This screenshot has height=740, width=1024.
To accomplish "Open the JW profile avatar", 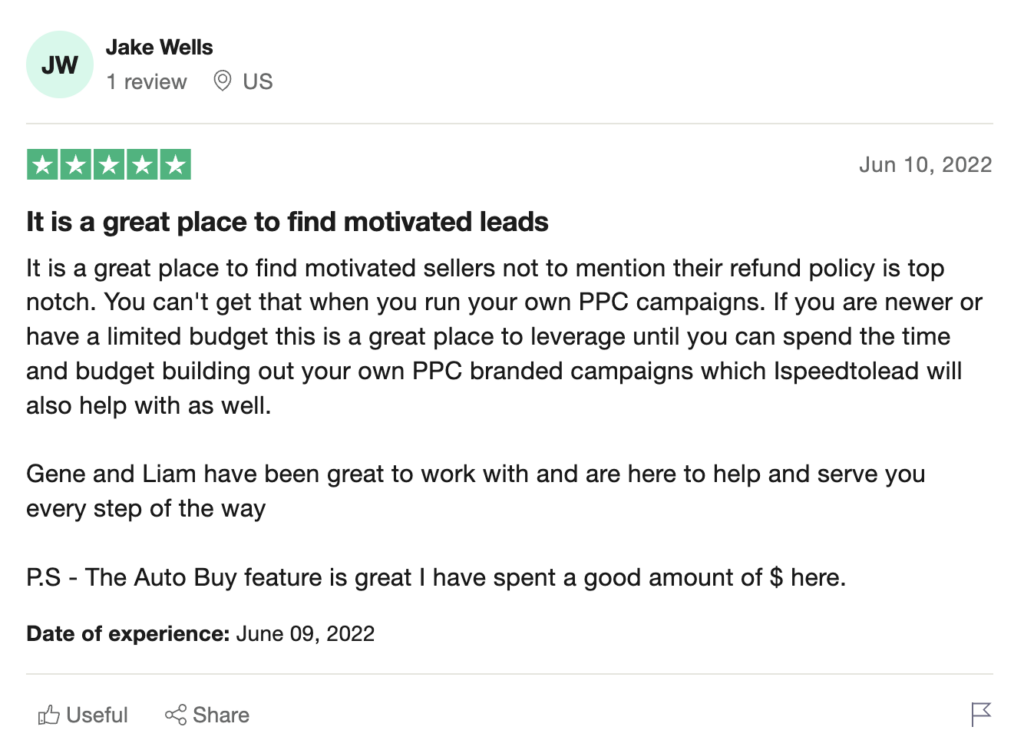I will (x=60, y=65).
